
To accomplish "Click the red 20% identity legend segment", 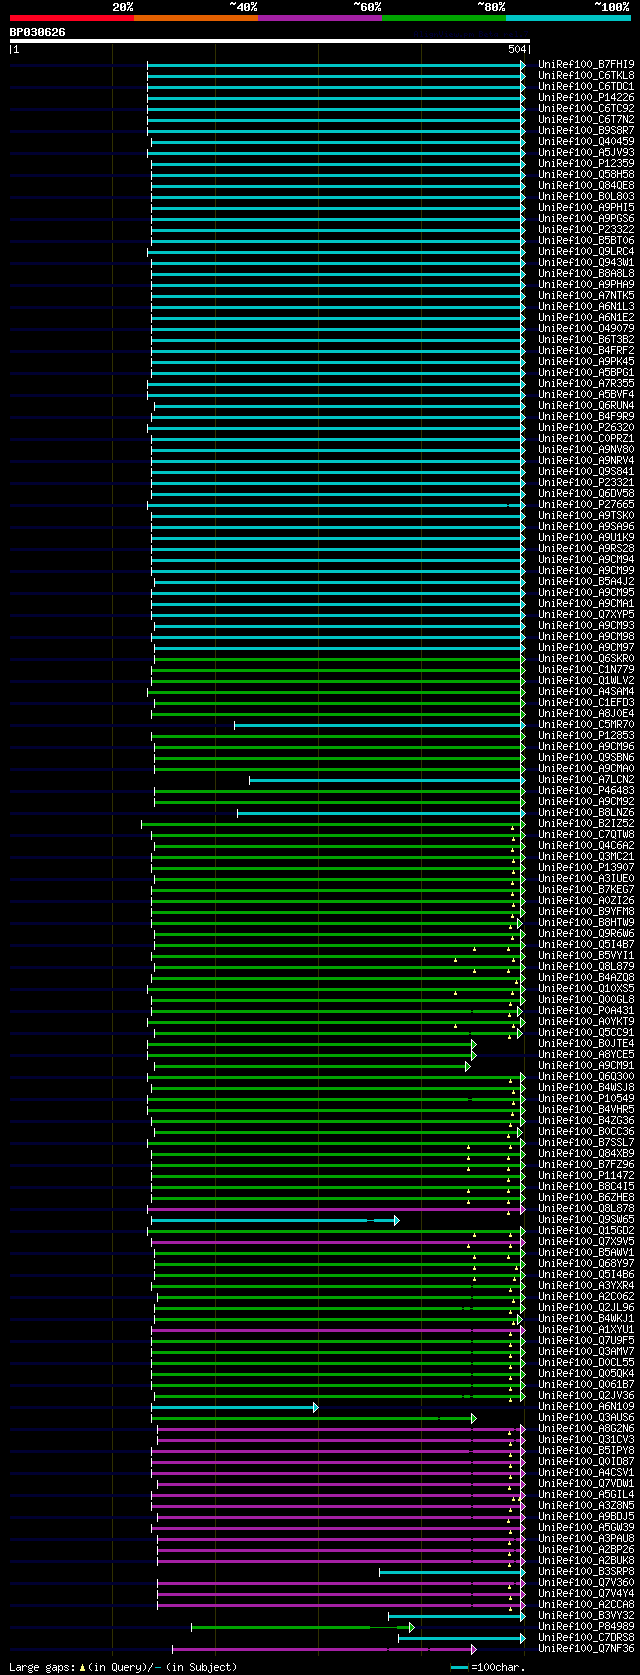I will [x=72, y=18].
